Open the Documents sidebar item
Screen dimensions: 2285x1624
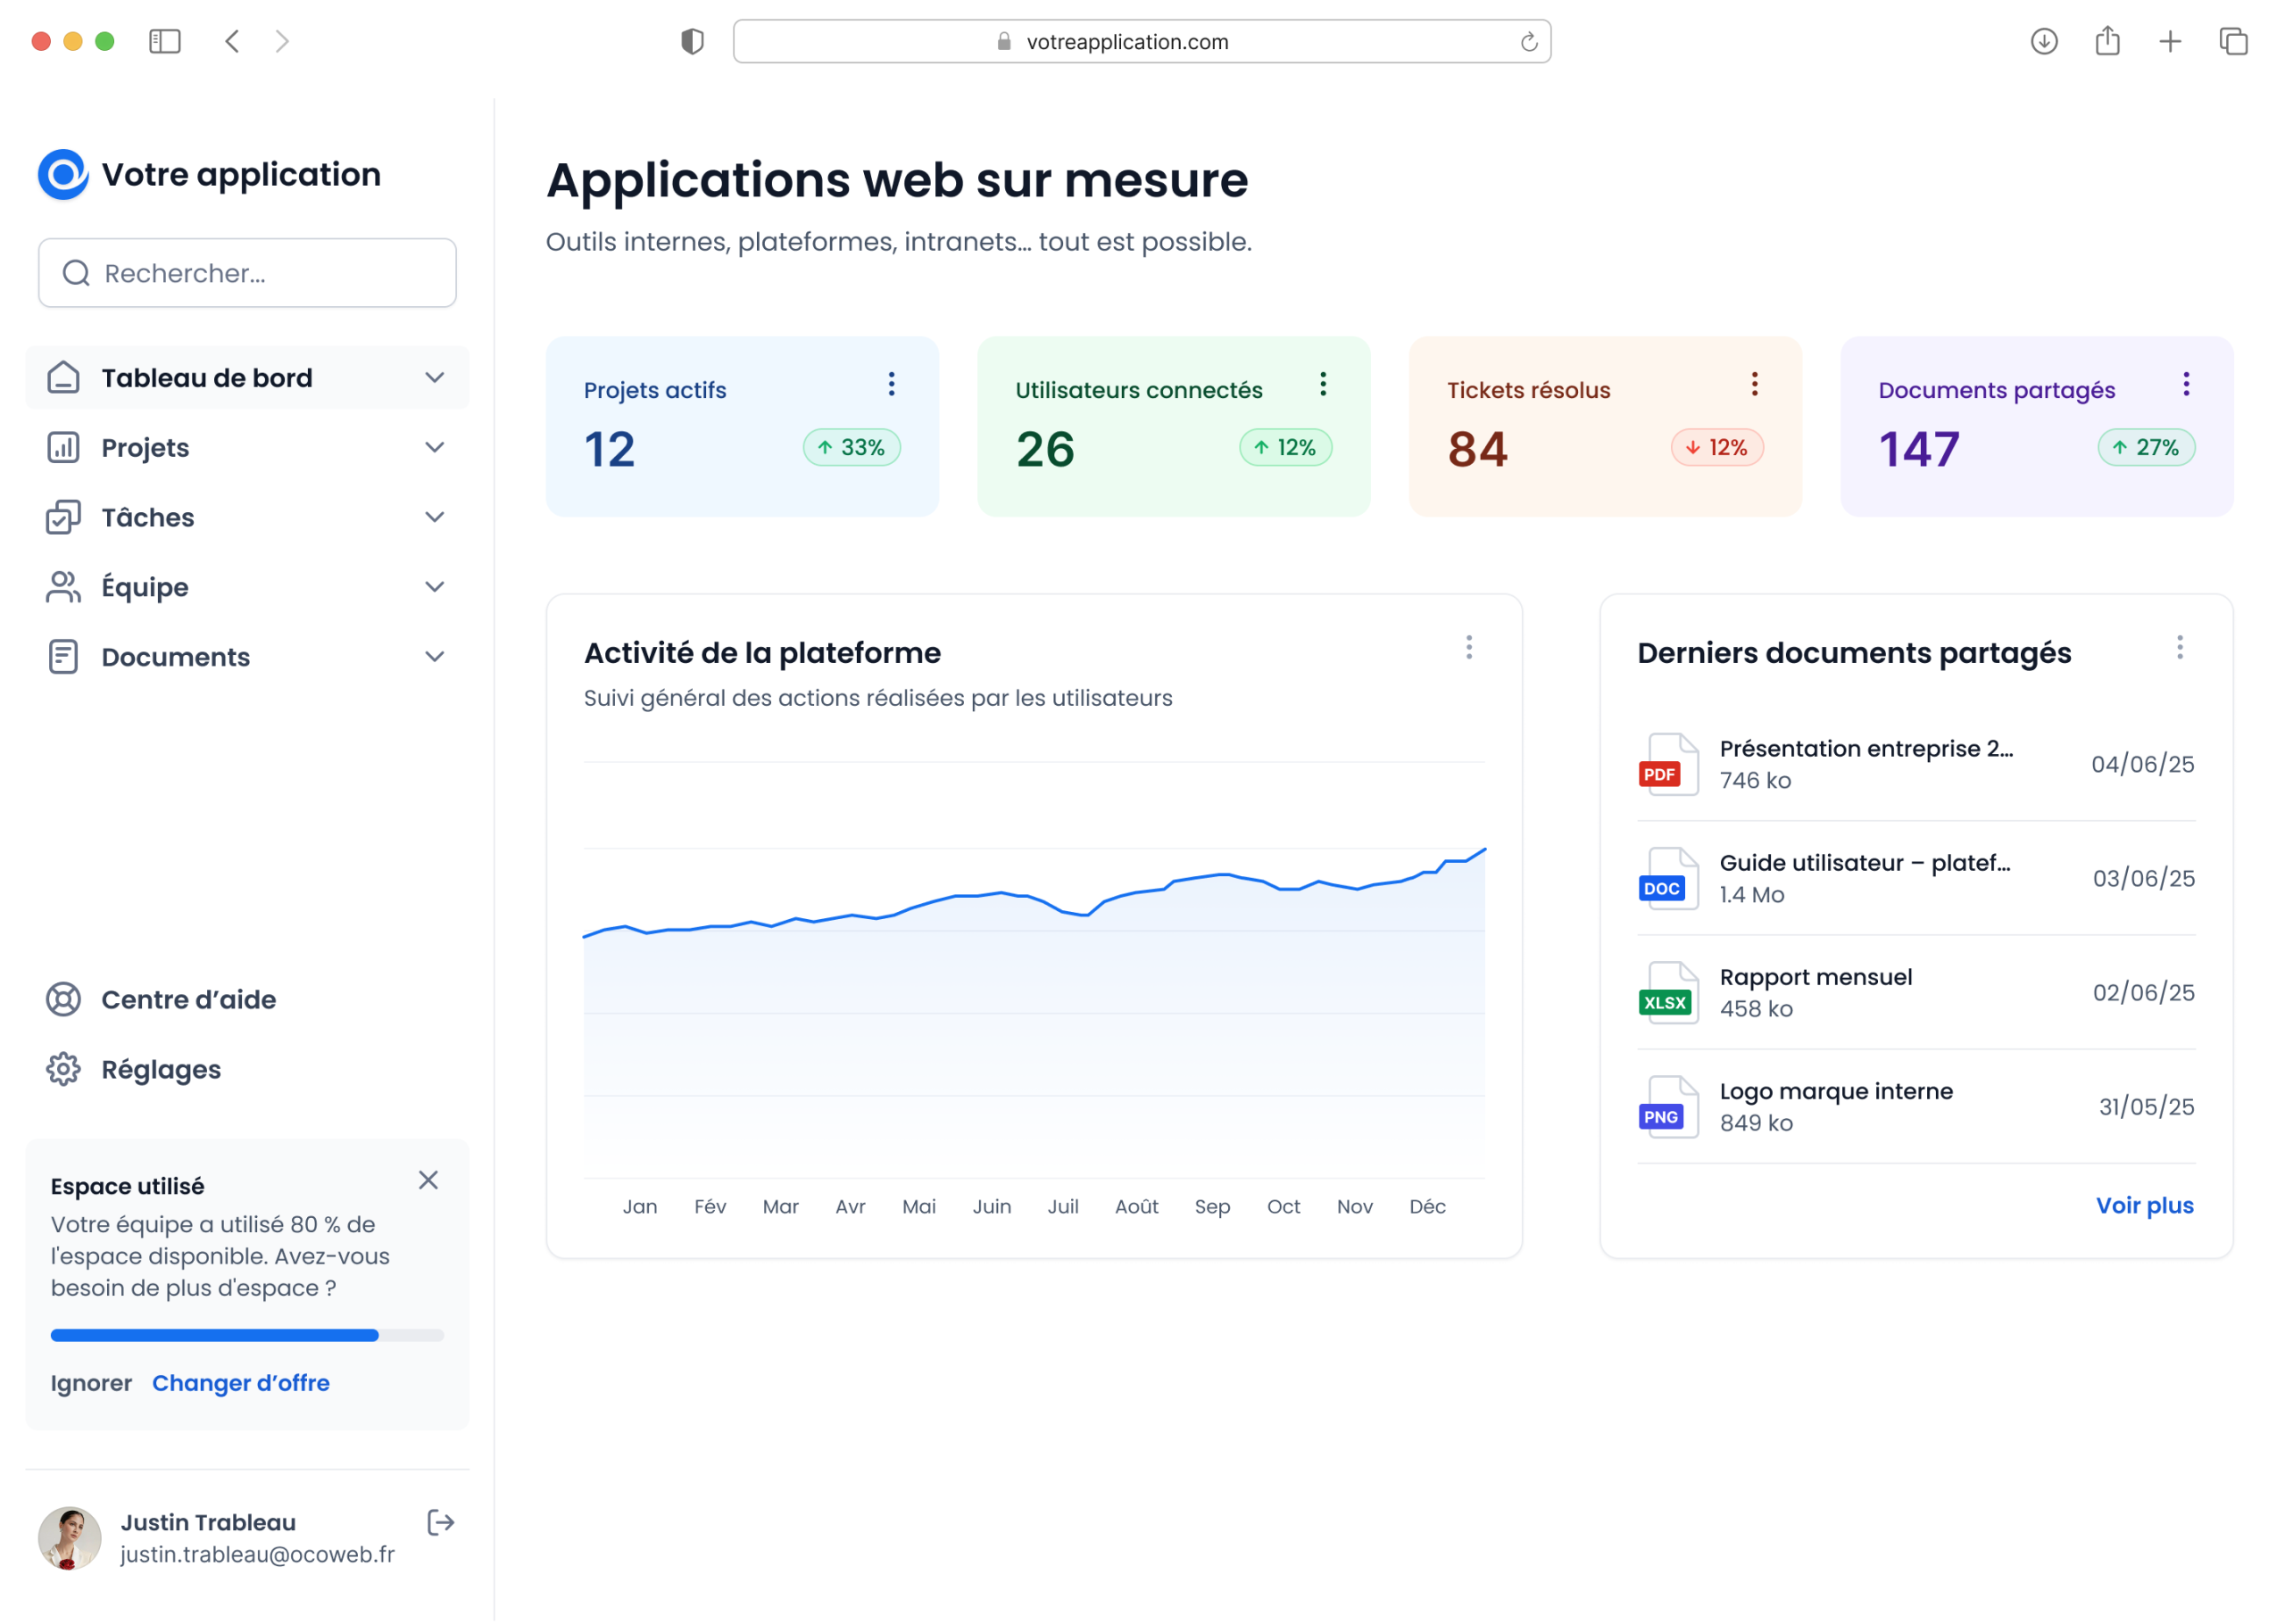coord(176,657)
